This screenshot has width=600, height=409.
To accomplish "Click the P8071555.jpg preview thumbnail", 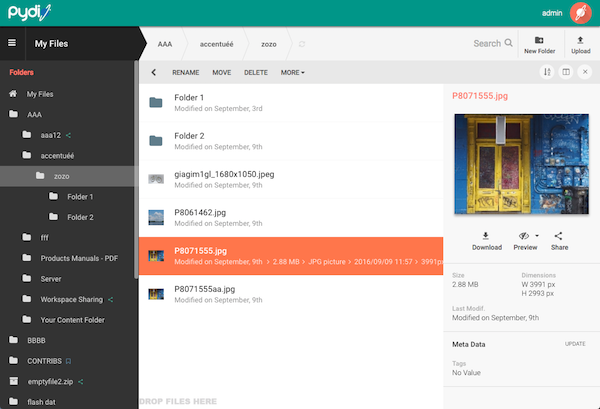I will coord(517,162).
